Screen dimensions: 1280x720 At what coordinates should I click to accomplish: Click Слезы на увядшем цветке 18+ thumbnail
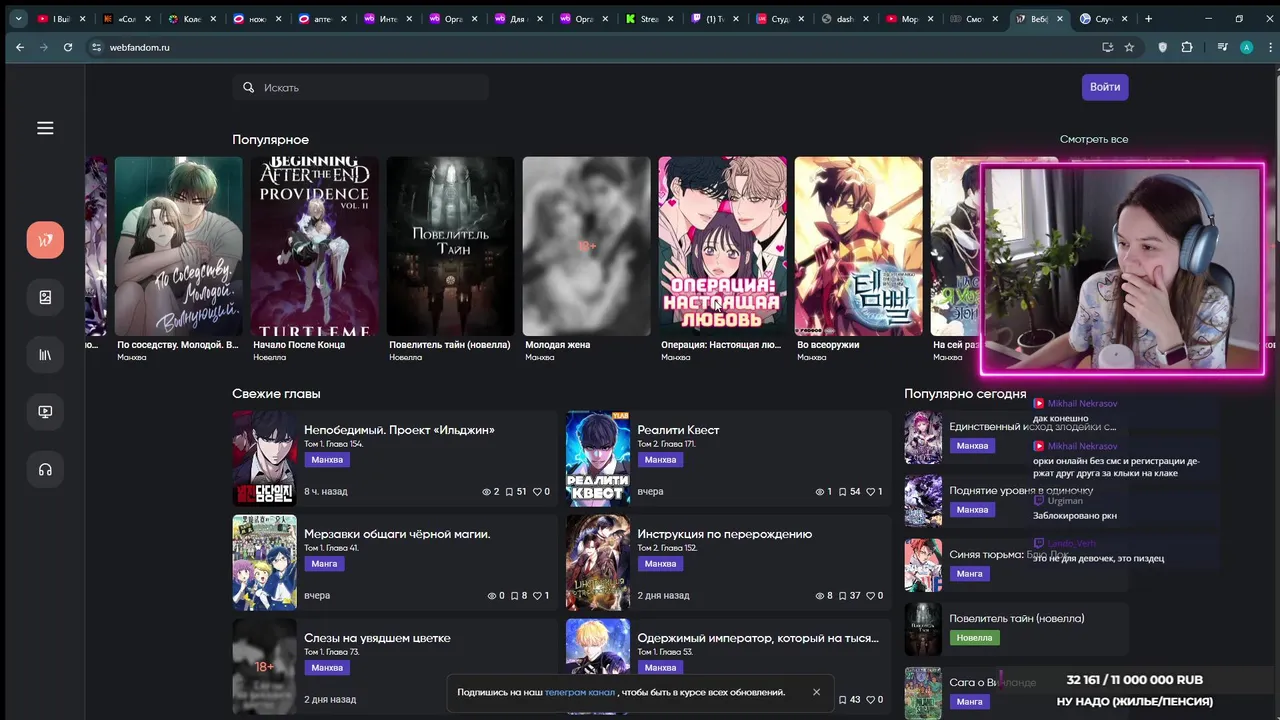264,667
